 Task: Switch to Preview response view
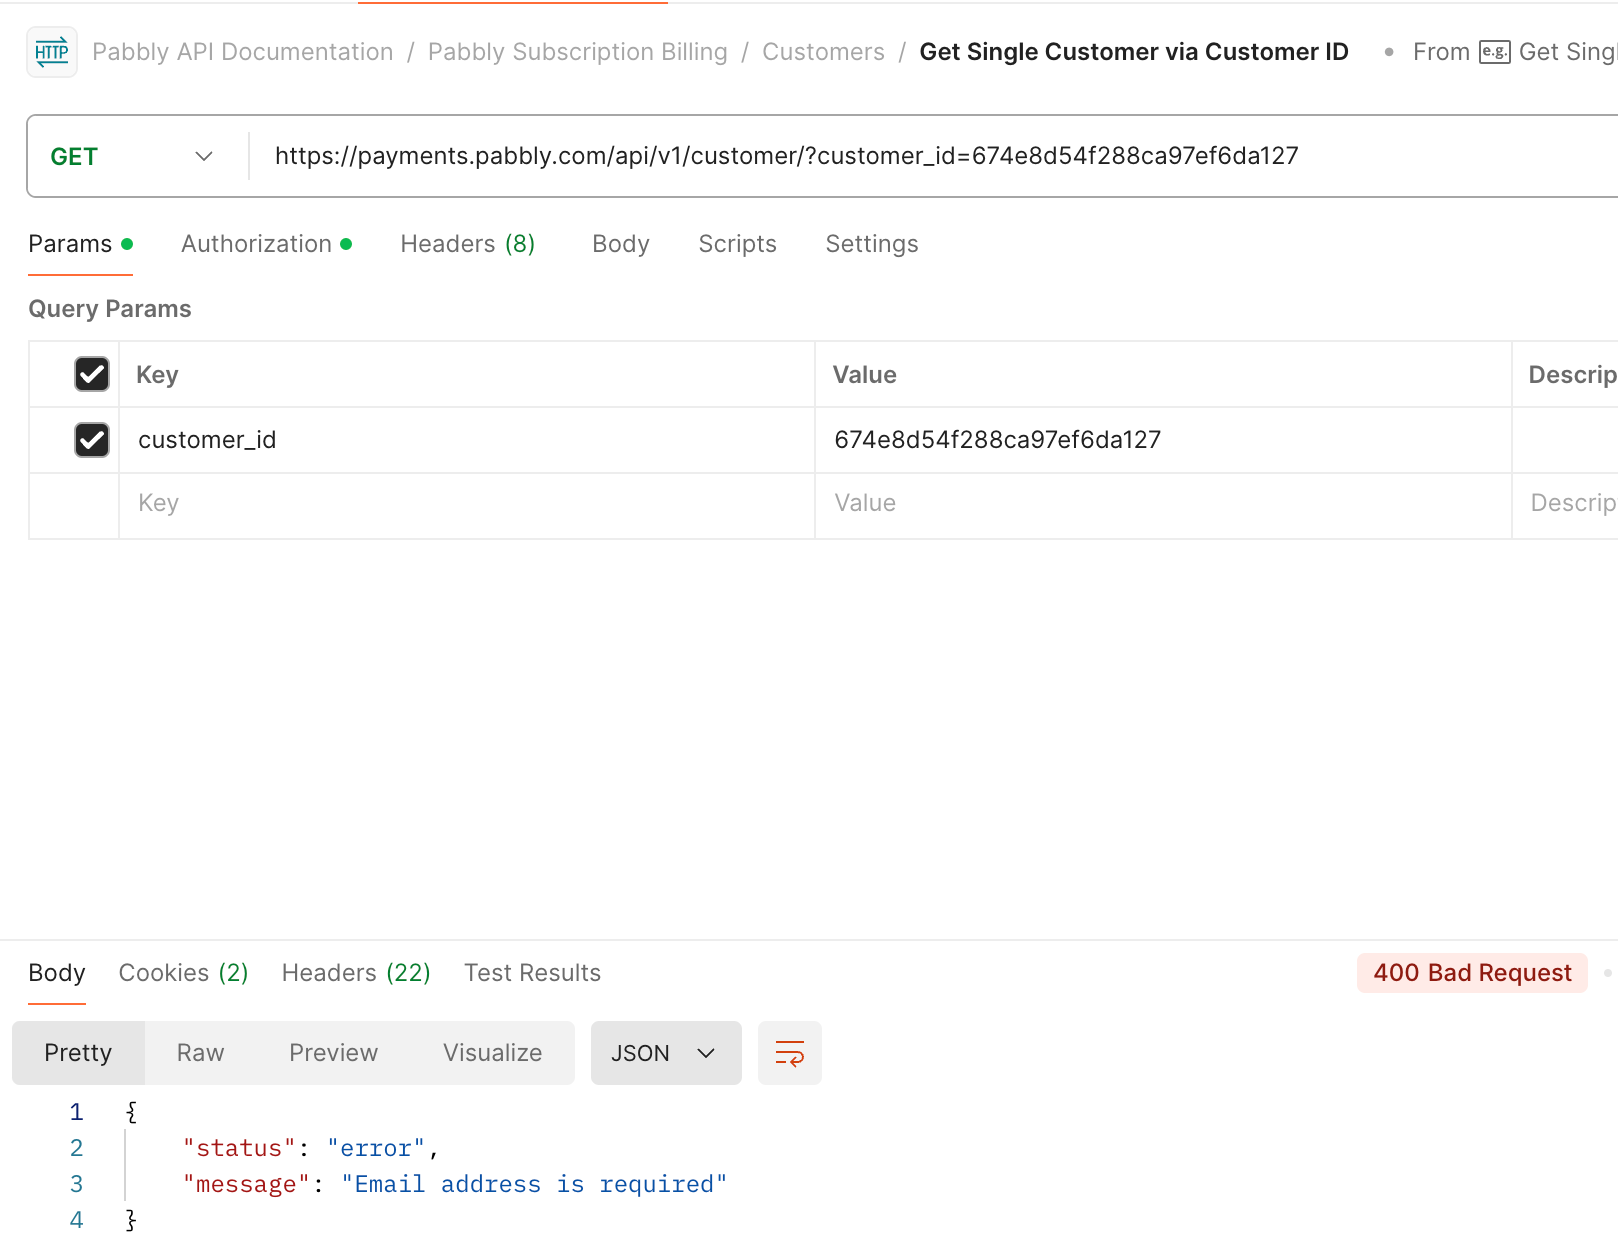click(x=334, y=1053)
